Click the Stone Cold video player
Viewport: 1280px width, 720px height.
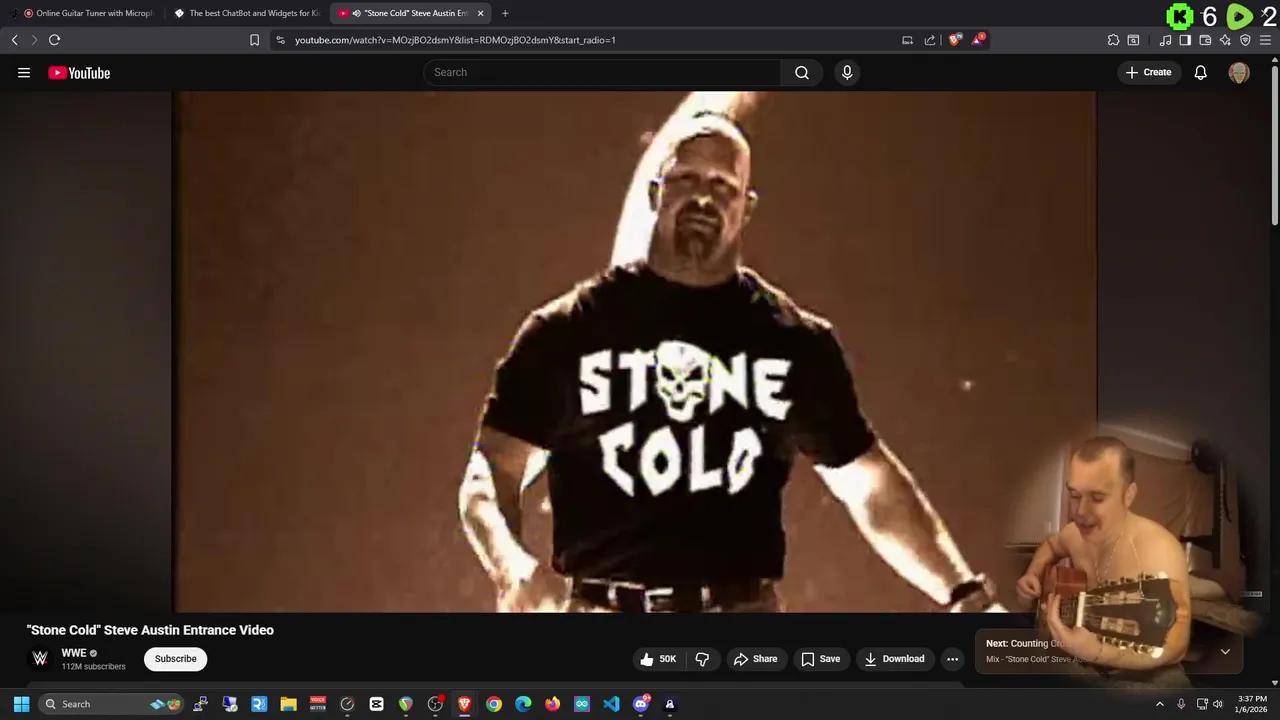coord(635,352)
